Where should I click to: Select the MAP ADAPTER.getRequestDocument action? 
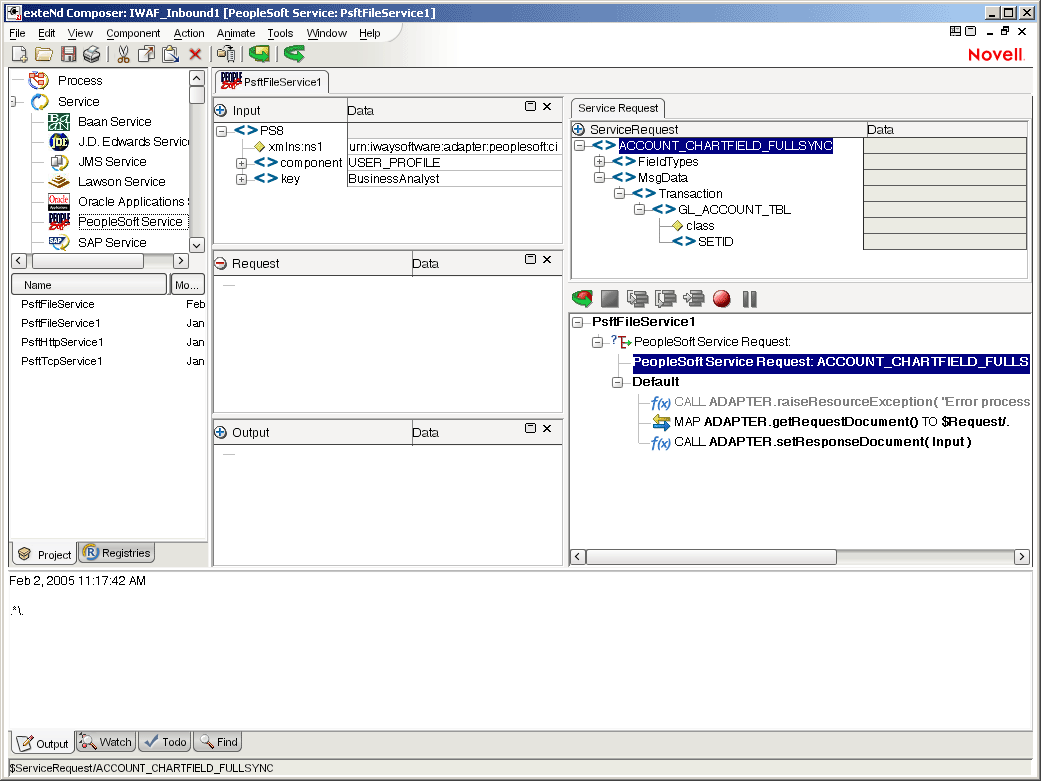coord(841,422)
